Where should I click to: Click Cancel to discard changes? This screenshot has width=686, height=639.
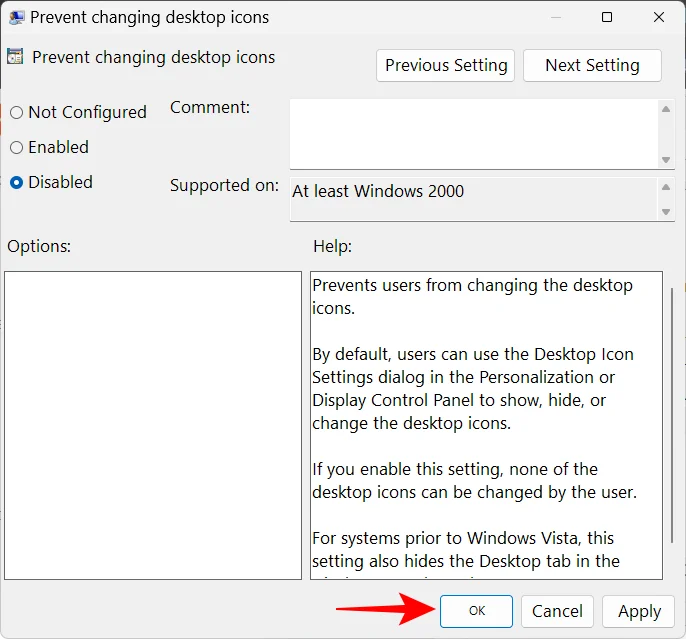557,611
